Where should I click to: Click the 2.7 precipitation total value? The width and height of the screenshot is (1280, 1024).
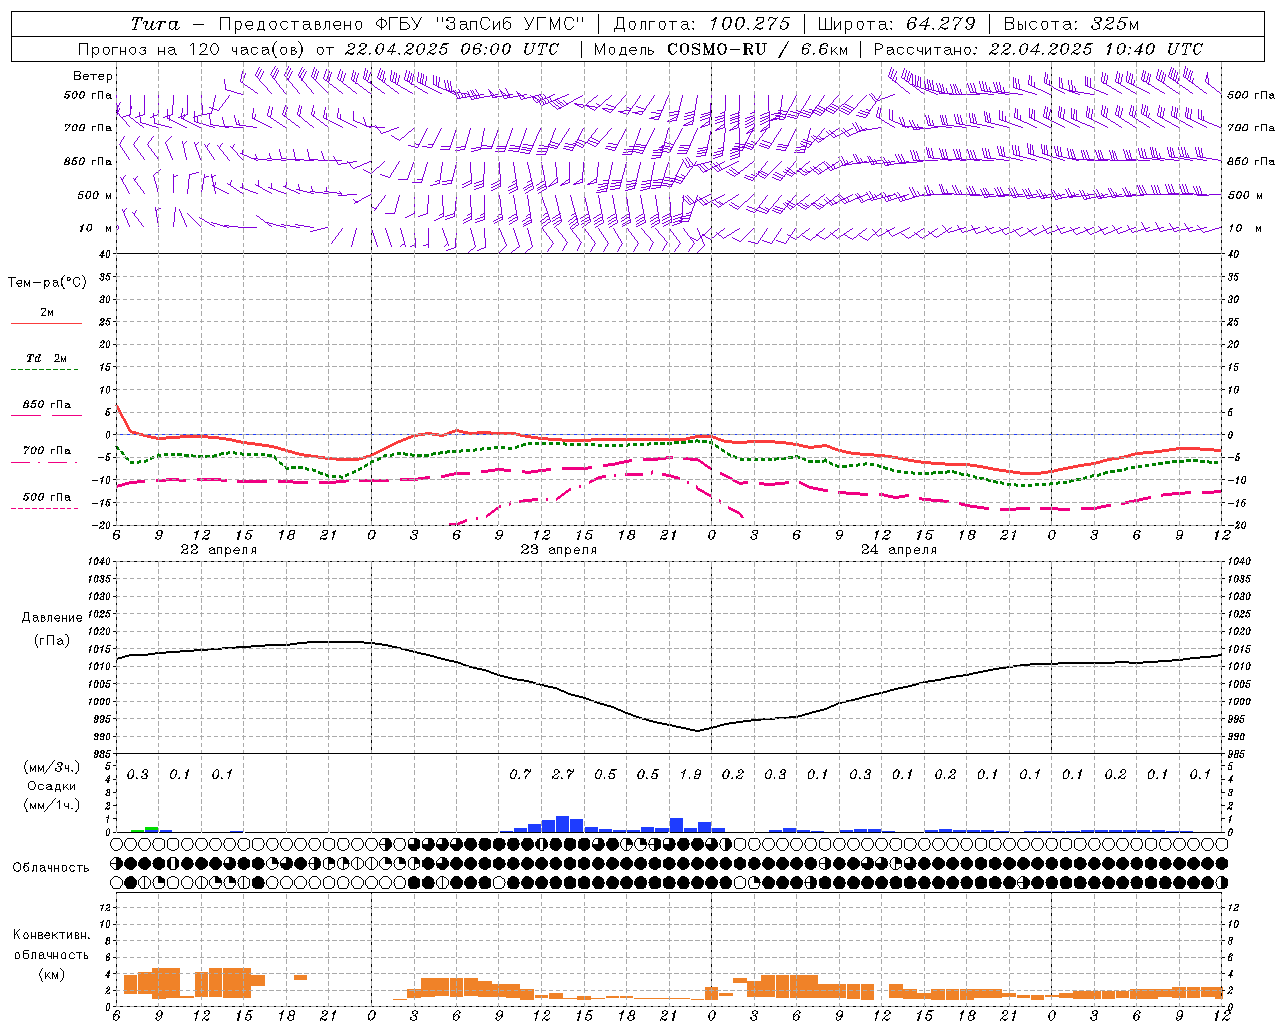point(563,775)
